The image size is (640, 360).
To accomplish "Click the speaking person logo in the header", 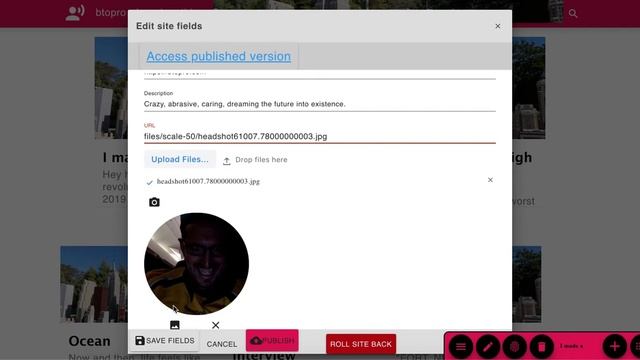I will 75,13.
